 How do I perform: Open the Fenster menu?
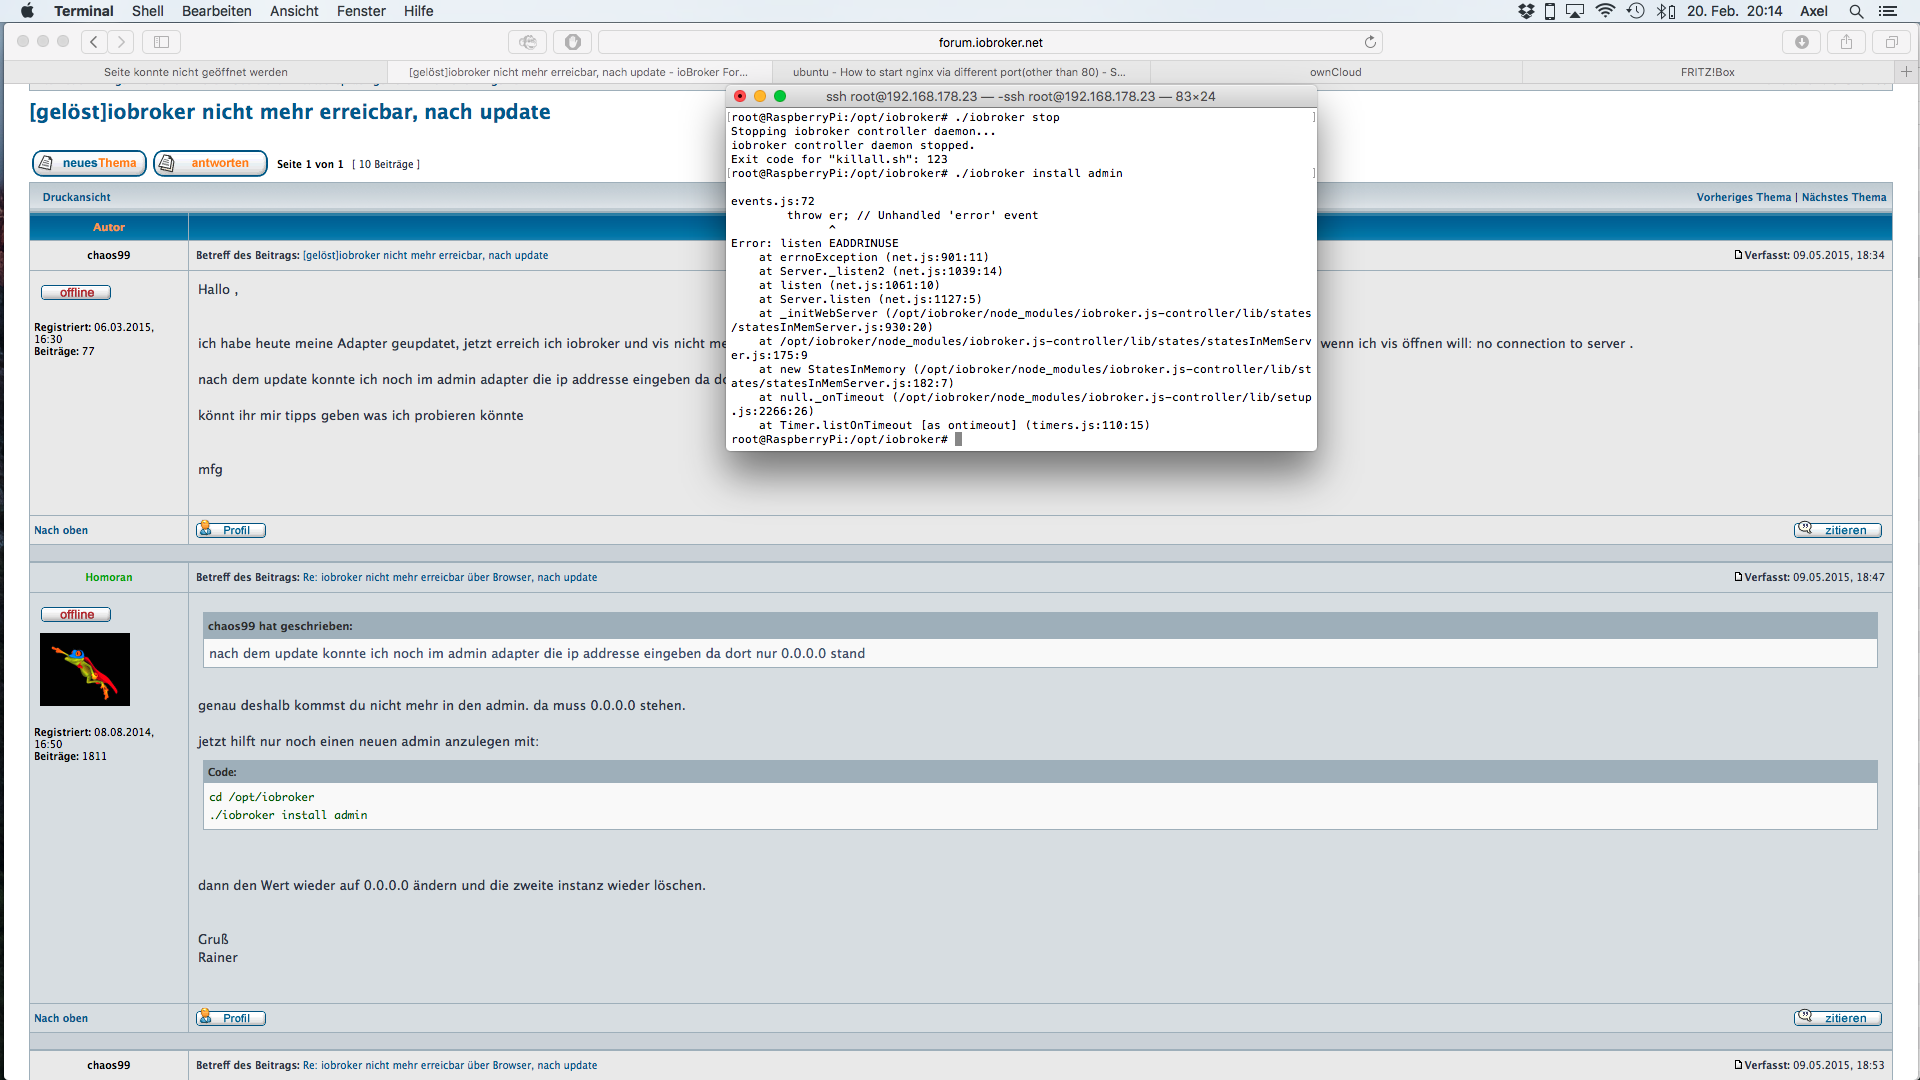click(361, 11)
